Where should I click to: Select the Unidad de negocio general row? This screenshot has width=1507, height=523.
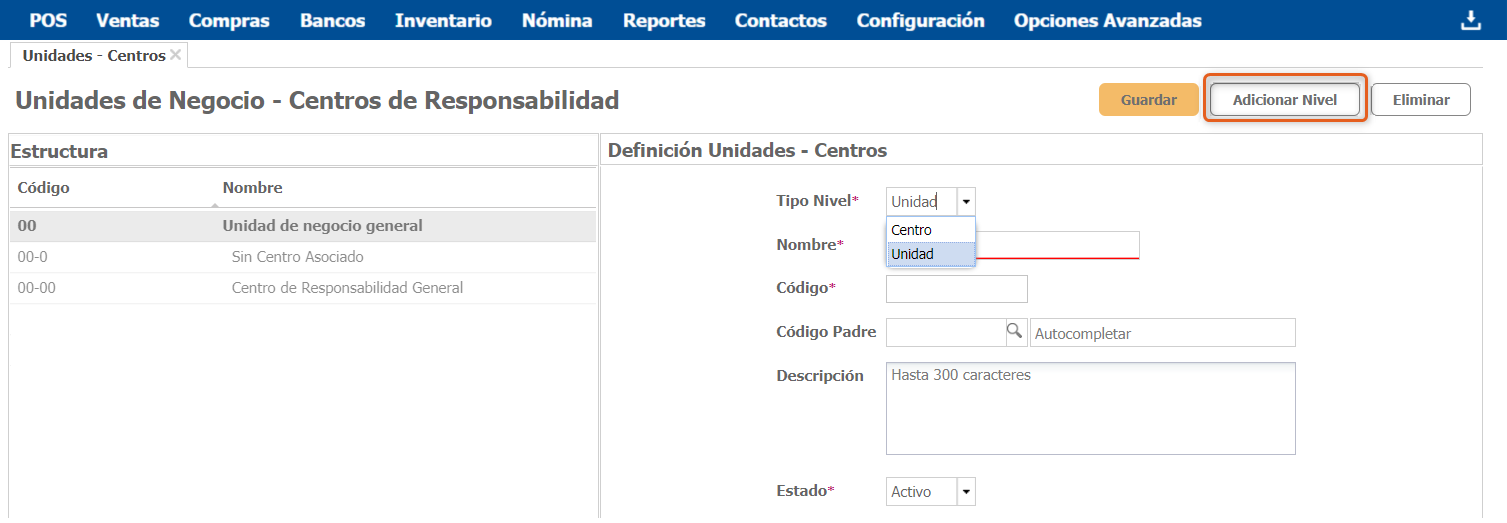tap(303, 226)
